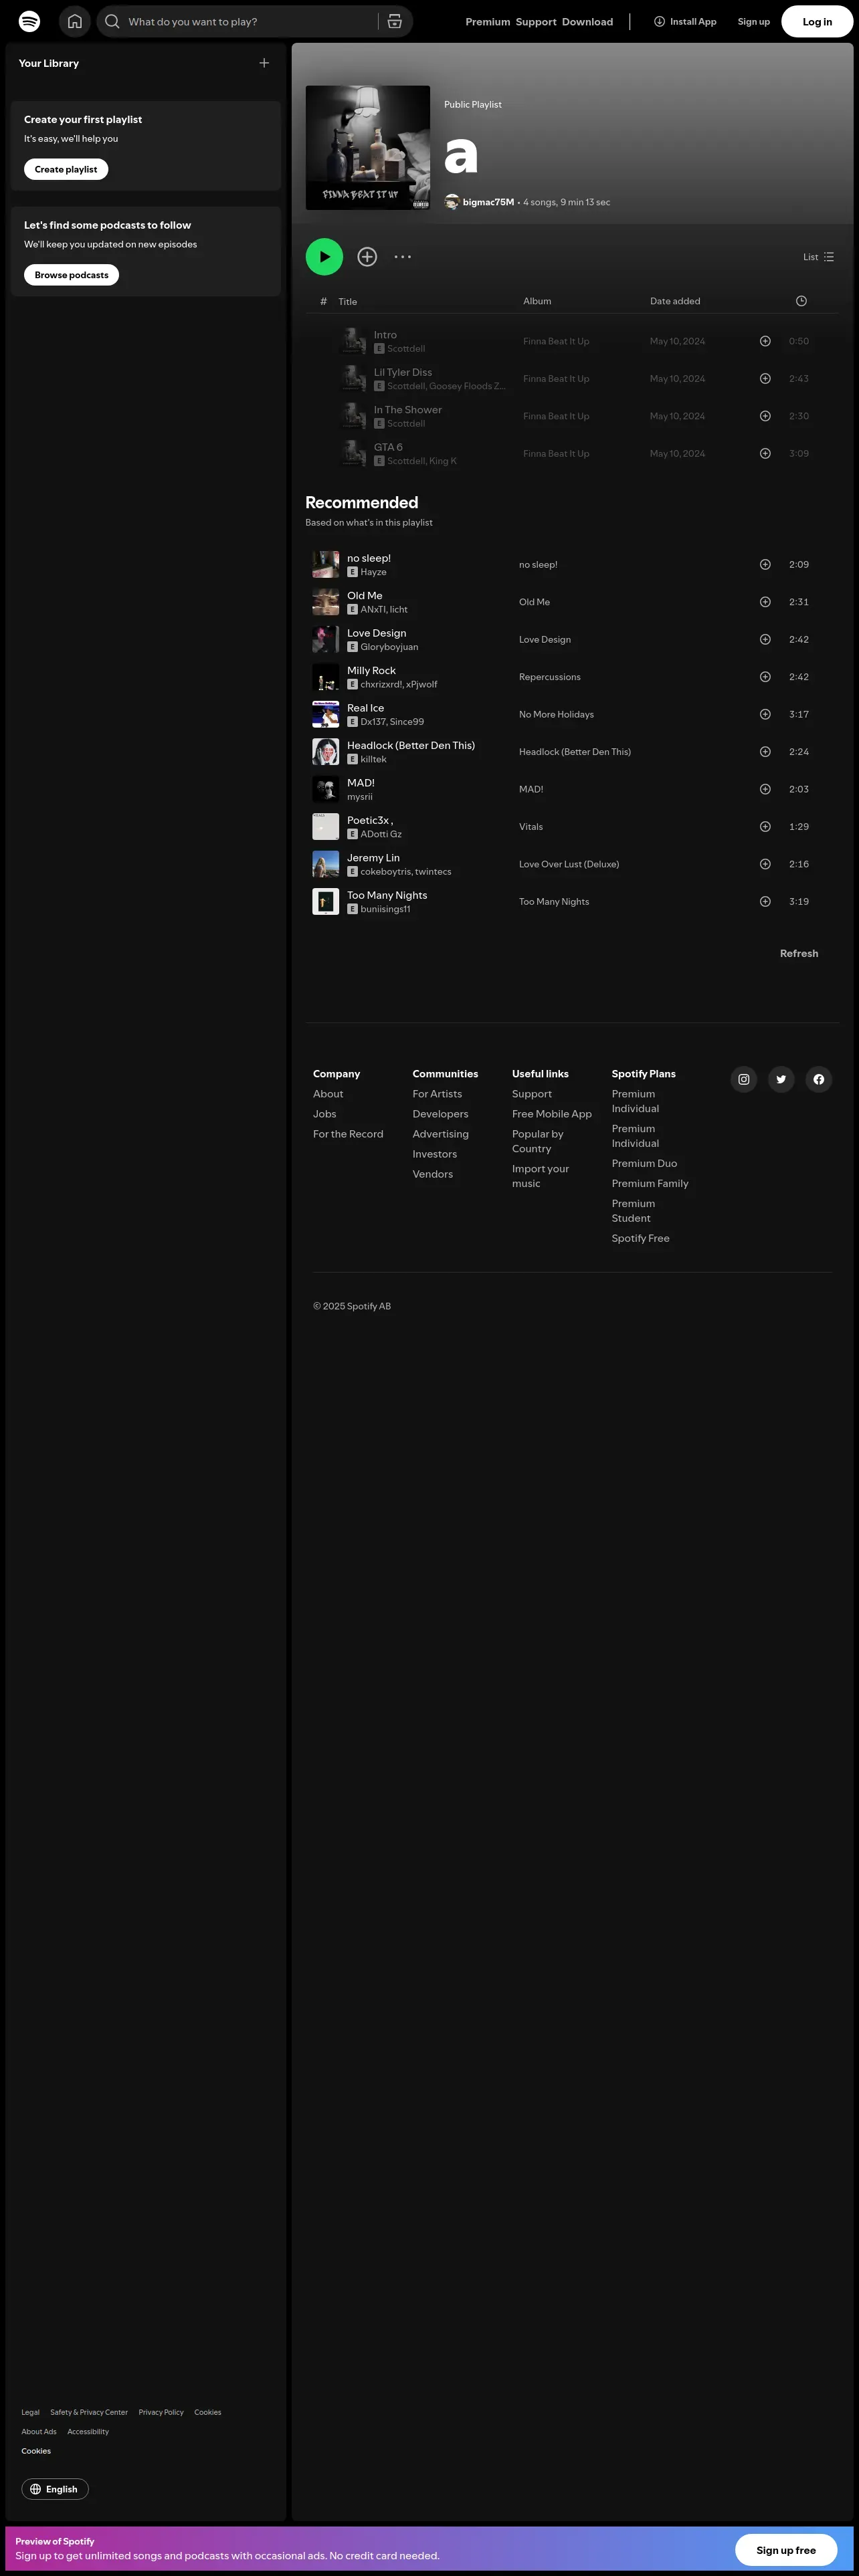Open Privacy Policy sidebar link
859x2576 pixels.
pyautogui.click(x=161, y=2412)
